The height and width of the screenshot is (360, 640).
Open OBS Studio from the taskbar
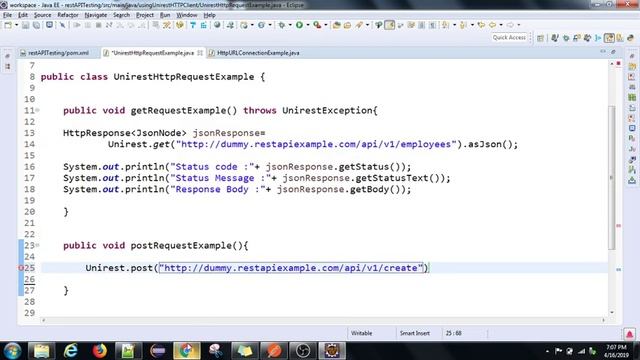[x=302, y=351]
